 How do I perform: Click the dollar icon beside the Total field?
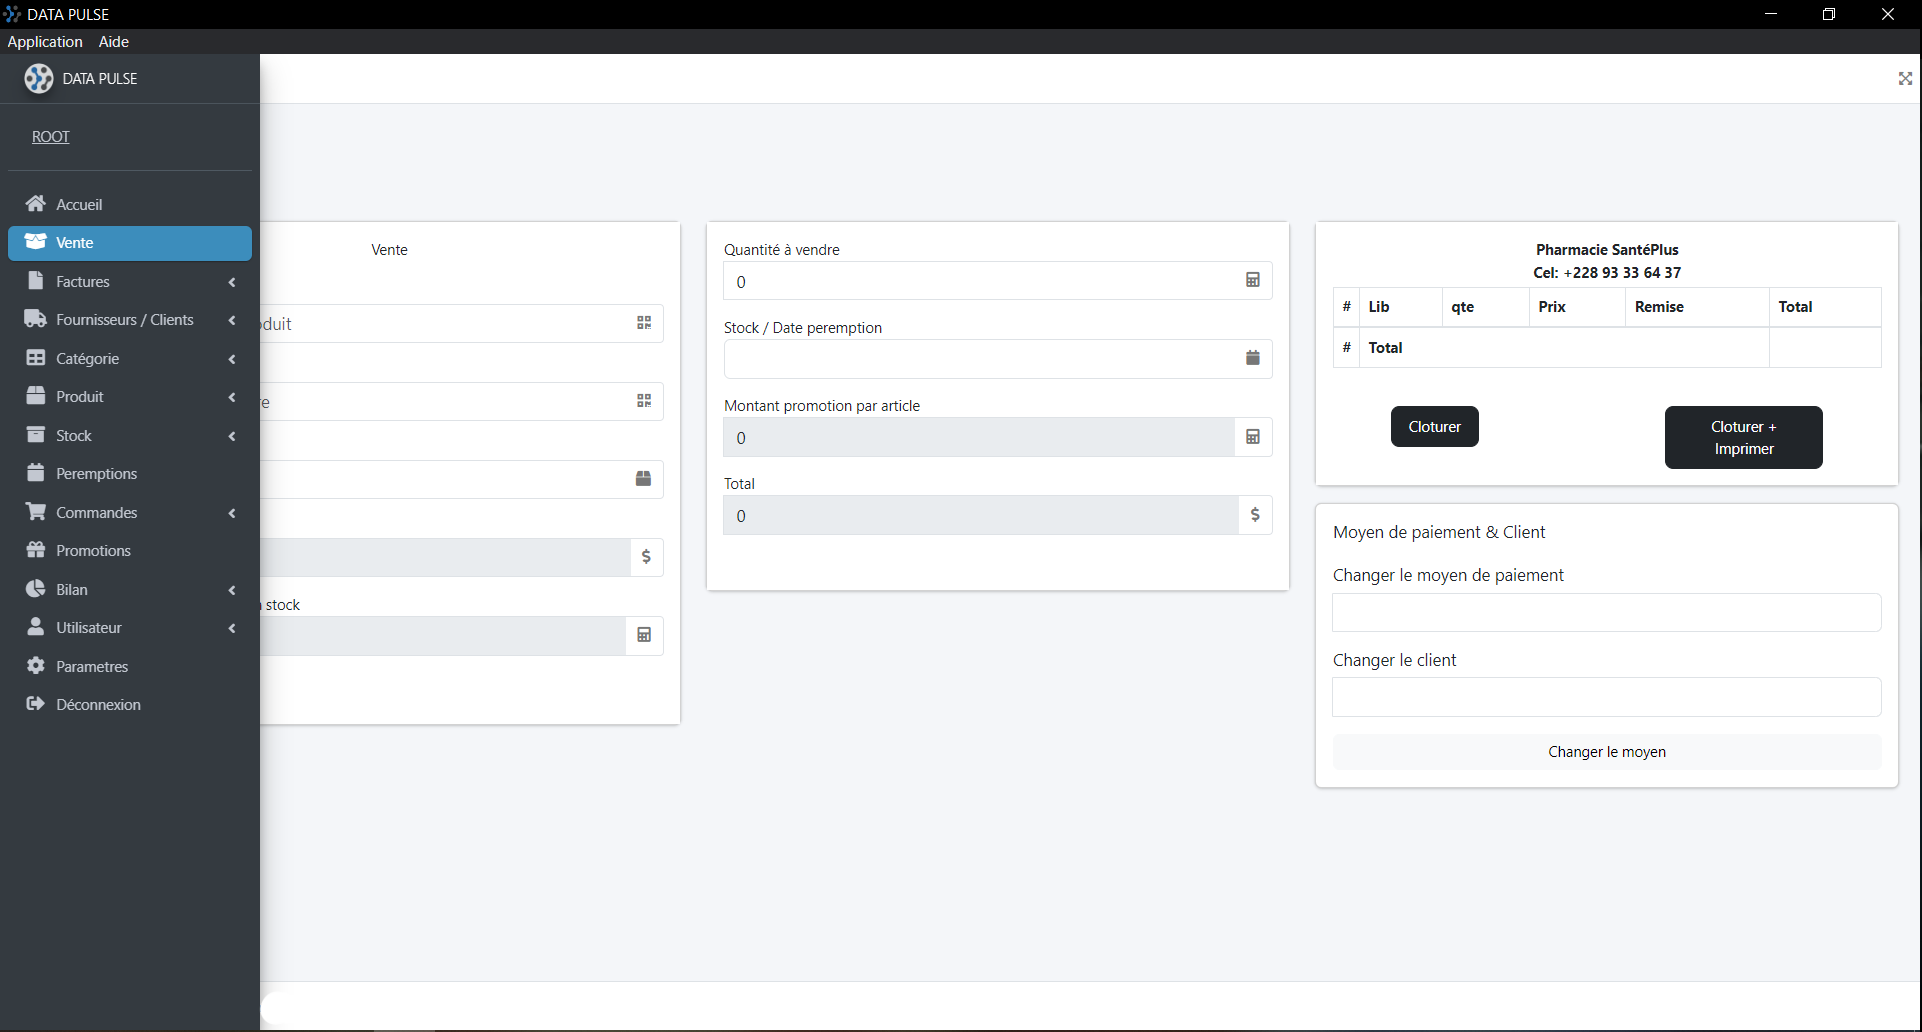coord(1255,515)
